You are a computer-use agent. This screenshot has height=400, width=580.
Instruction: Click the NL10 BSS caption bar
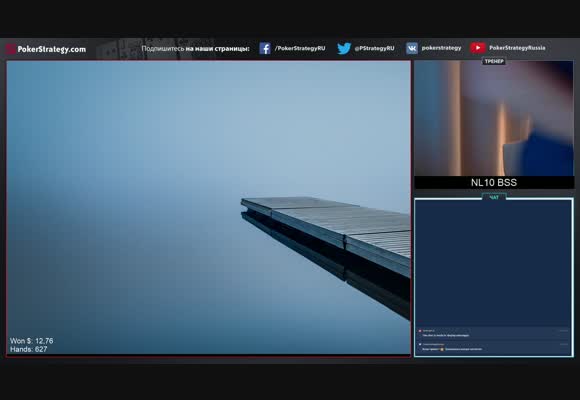click(x=494, y=182)
